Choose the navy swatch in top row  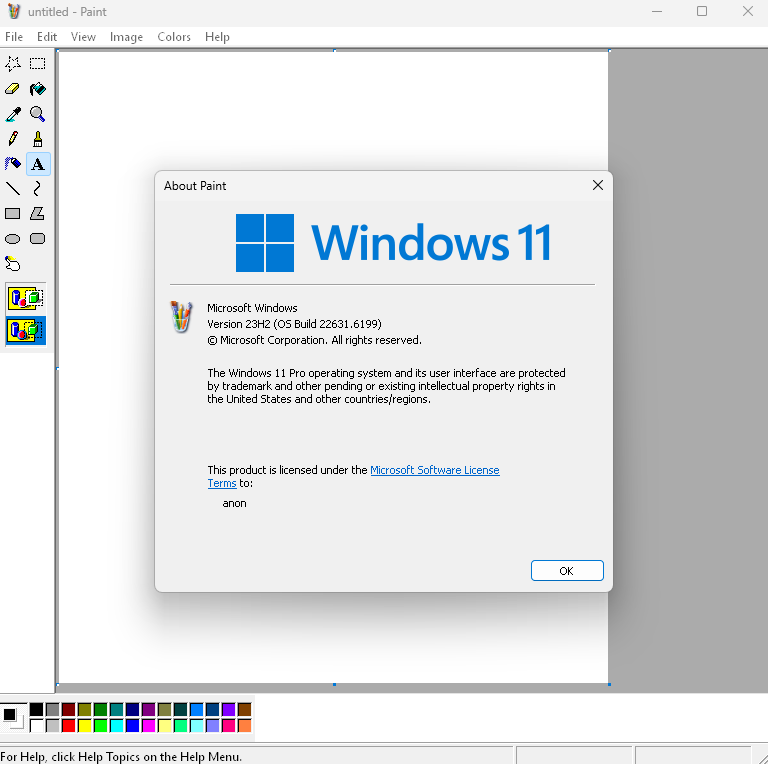click(132, 709)
